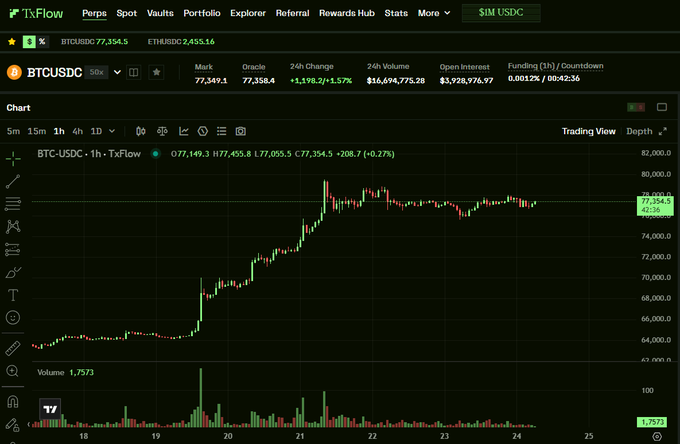680x444 pixels.
Task: Open the Explorer page
Action: pos(248,13)
